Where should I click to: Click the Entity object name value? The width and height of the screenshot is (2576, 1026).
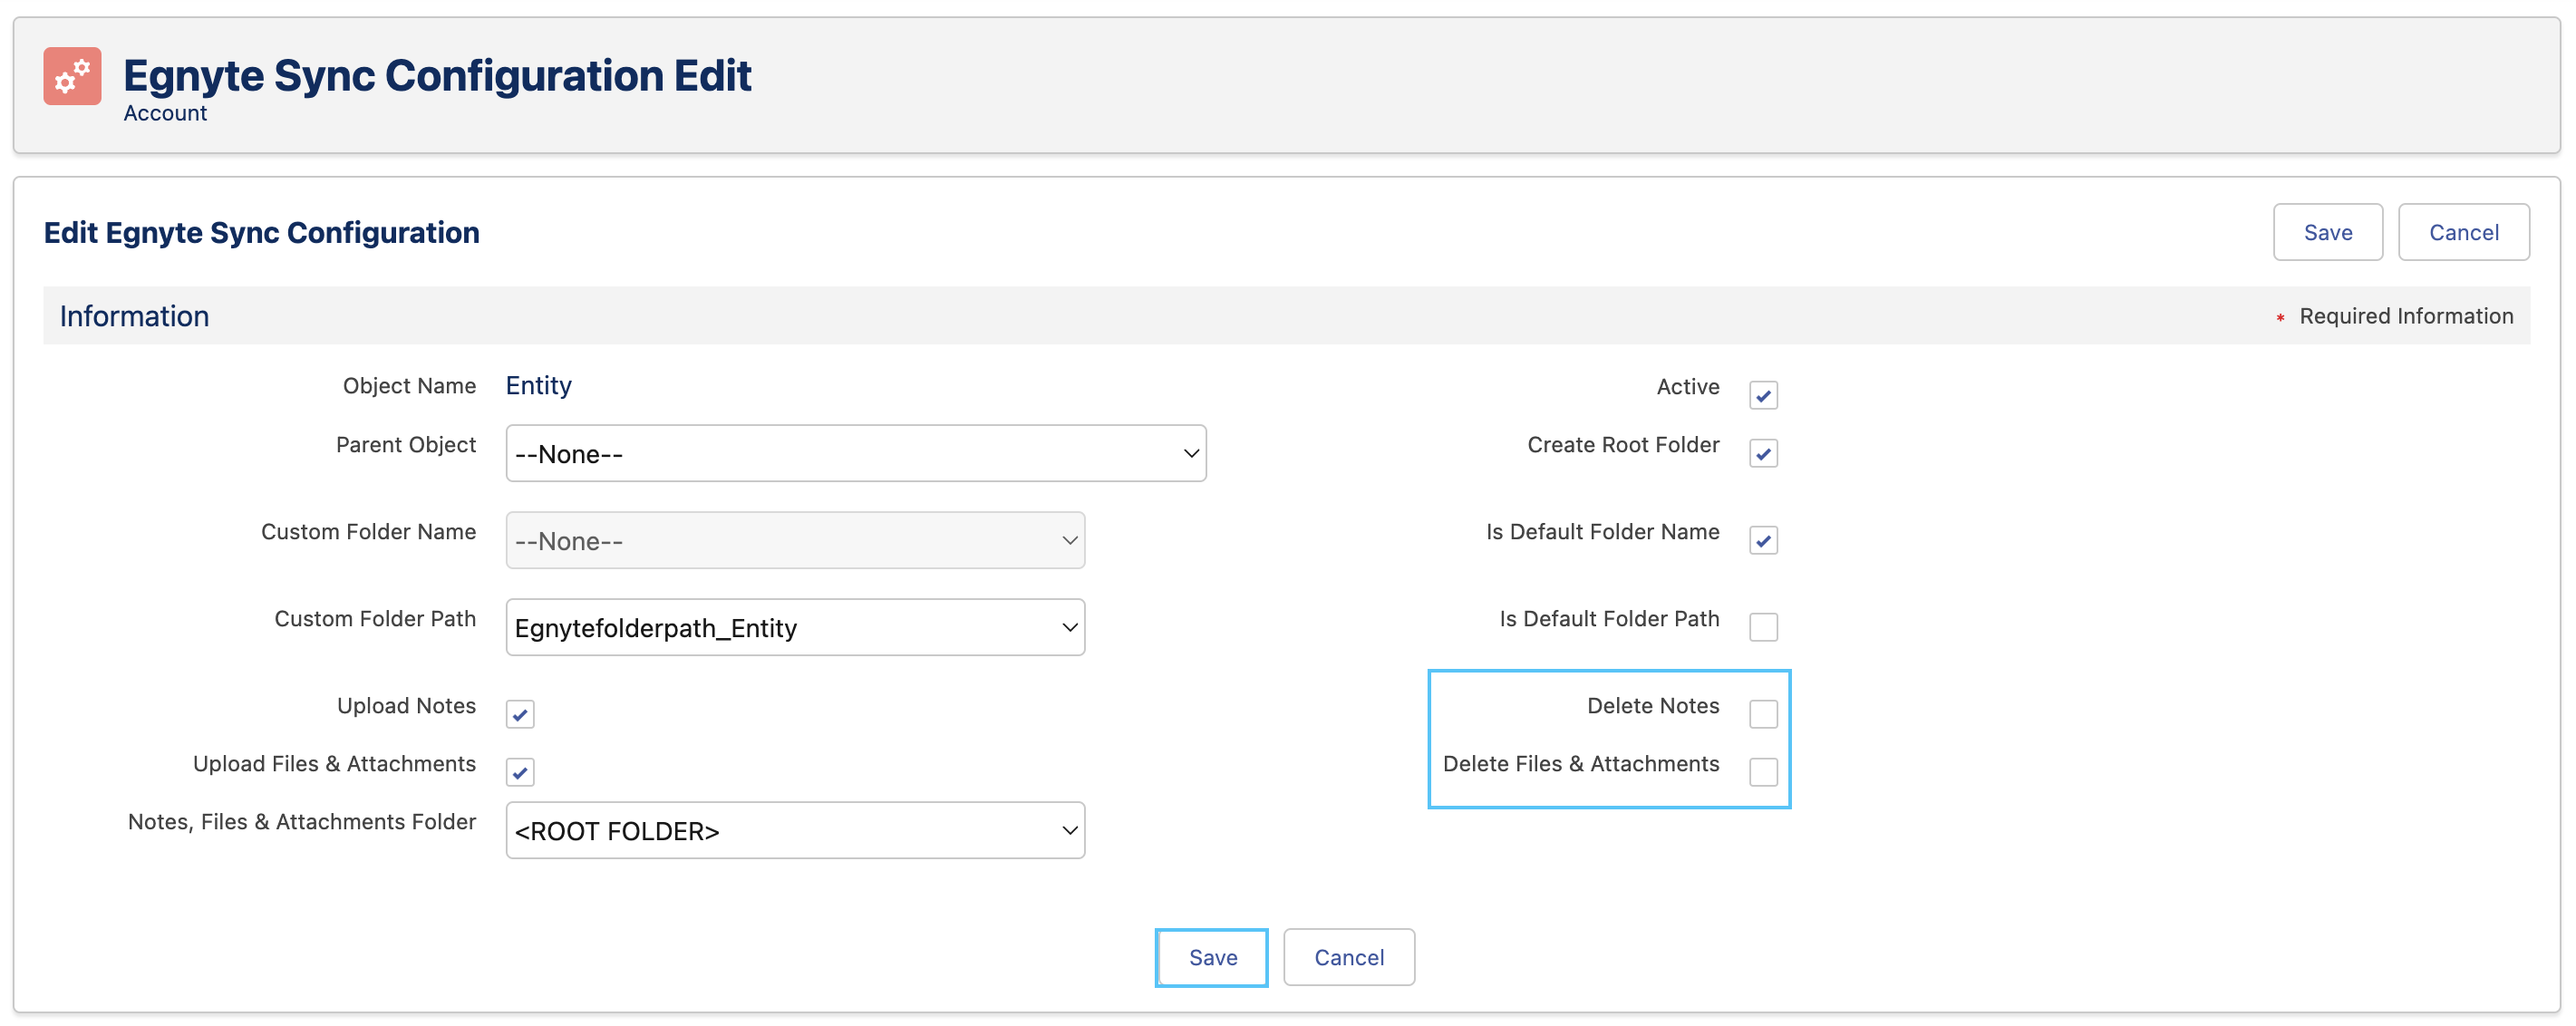point(538,386)
